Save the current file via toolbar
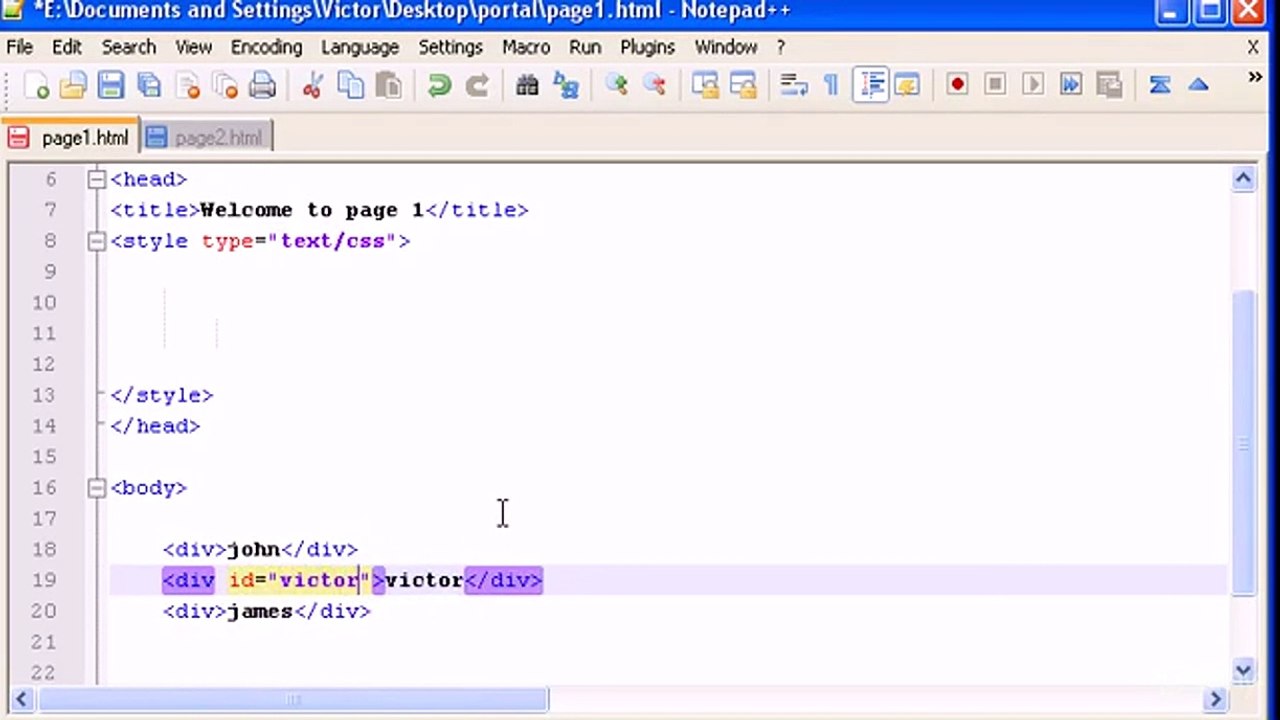 (110, 86)
